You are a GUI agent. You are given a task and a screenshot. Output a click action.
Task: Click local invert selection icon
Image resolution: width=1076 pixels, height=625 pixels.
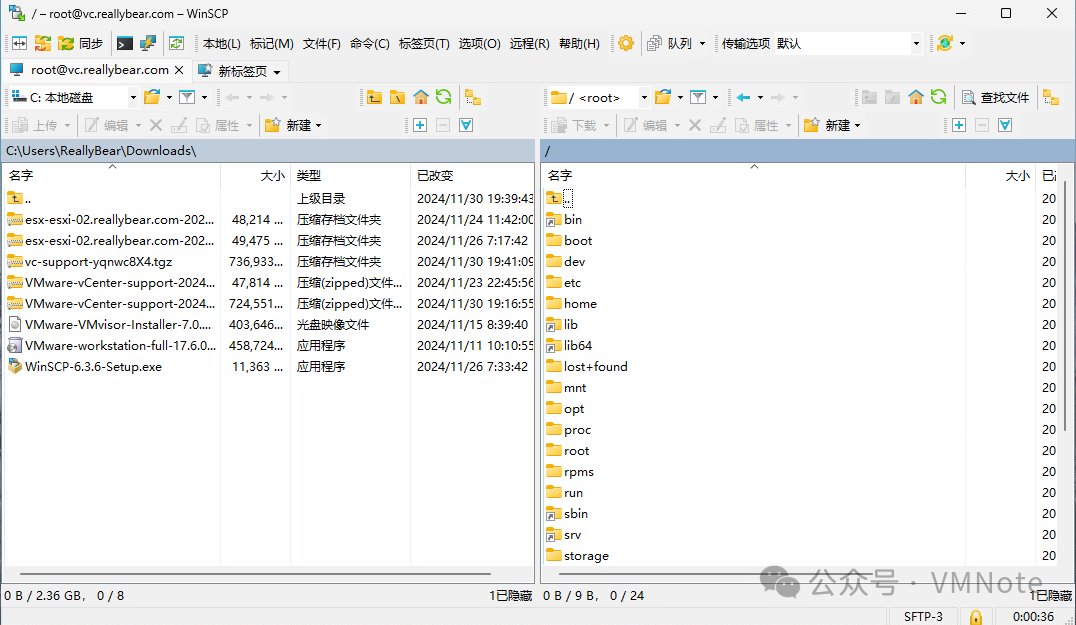point(466,126)
